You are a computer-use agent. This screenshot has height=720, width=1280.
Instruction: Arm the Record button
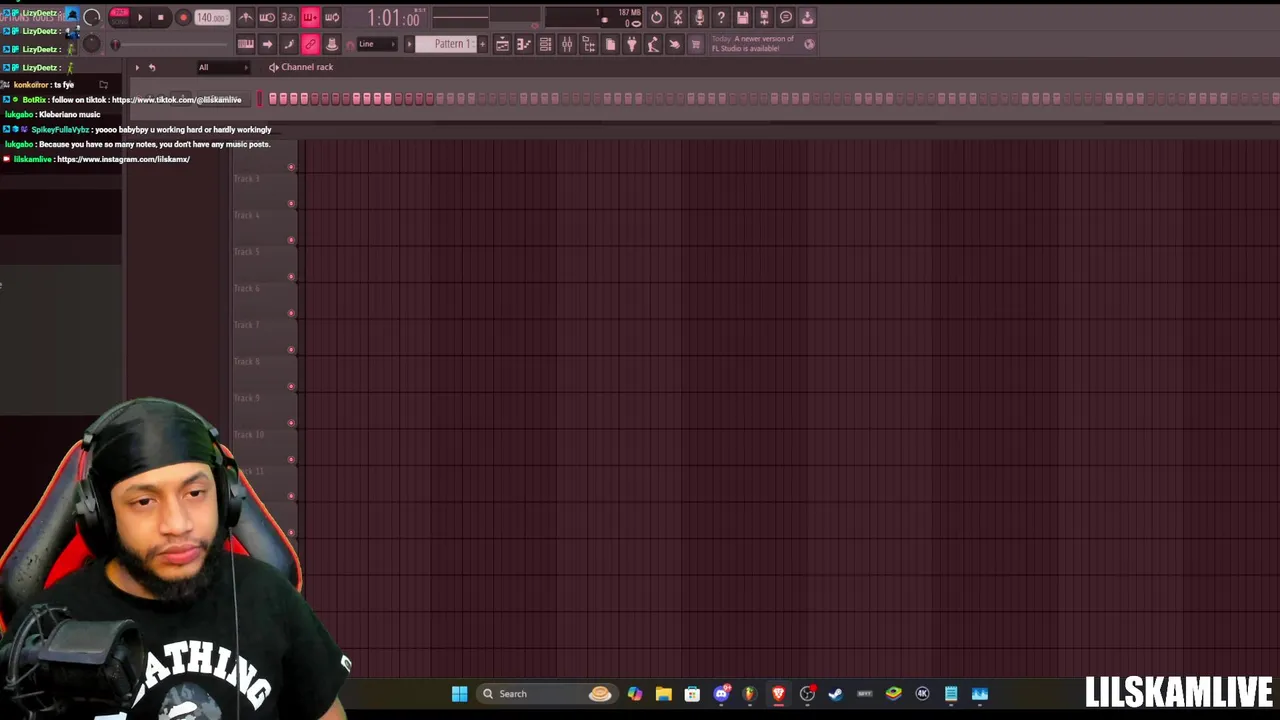[183, 17]
